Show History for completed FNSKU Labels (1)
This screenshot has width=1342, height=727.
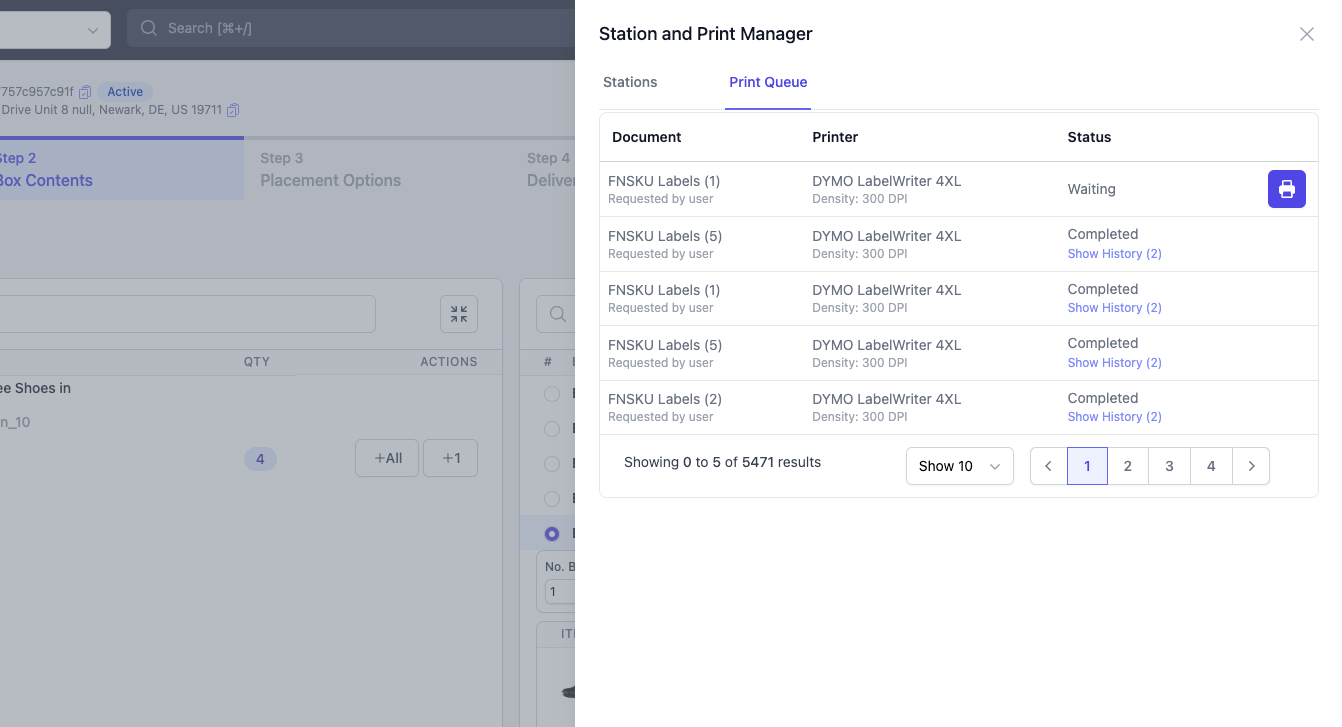tap(1114, 308)
